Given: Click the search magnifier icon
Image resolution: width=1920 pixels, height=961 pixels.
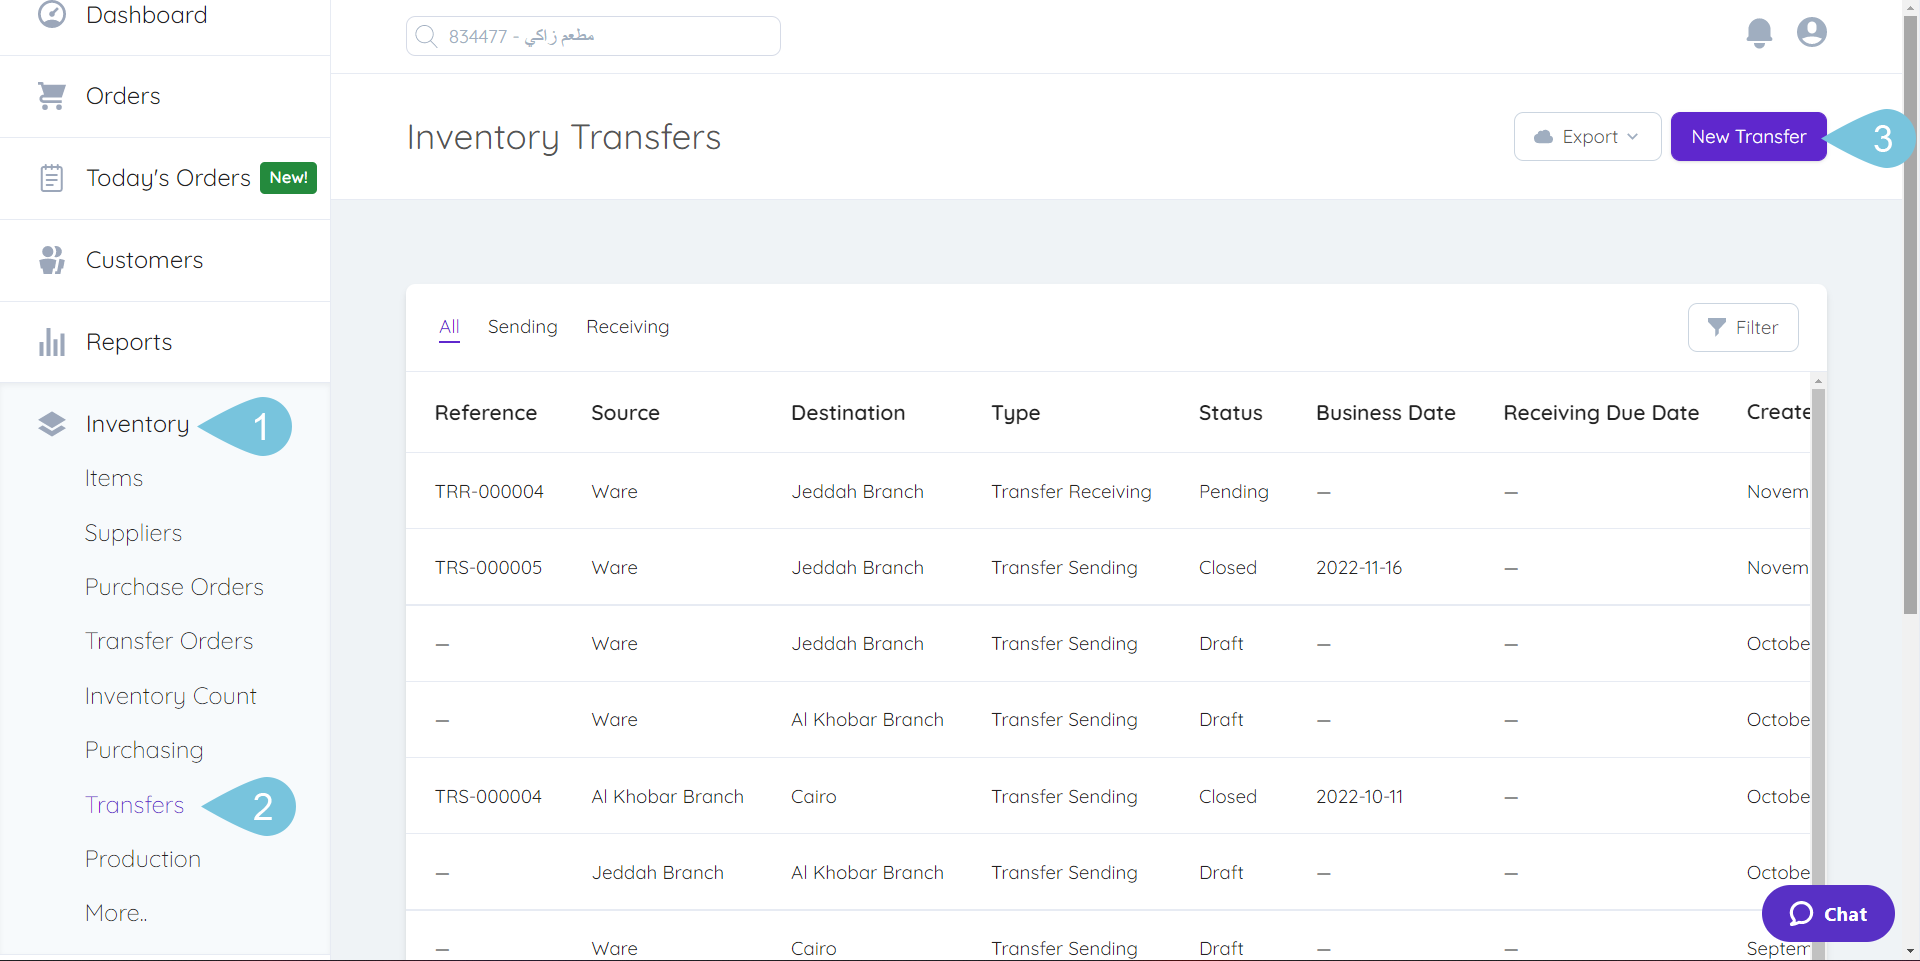Looking at the screenshot, I should click(427, 35).
